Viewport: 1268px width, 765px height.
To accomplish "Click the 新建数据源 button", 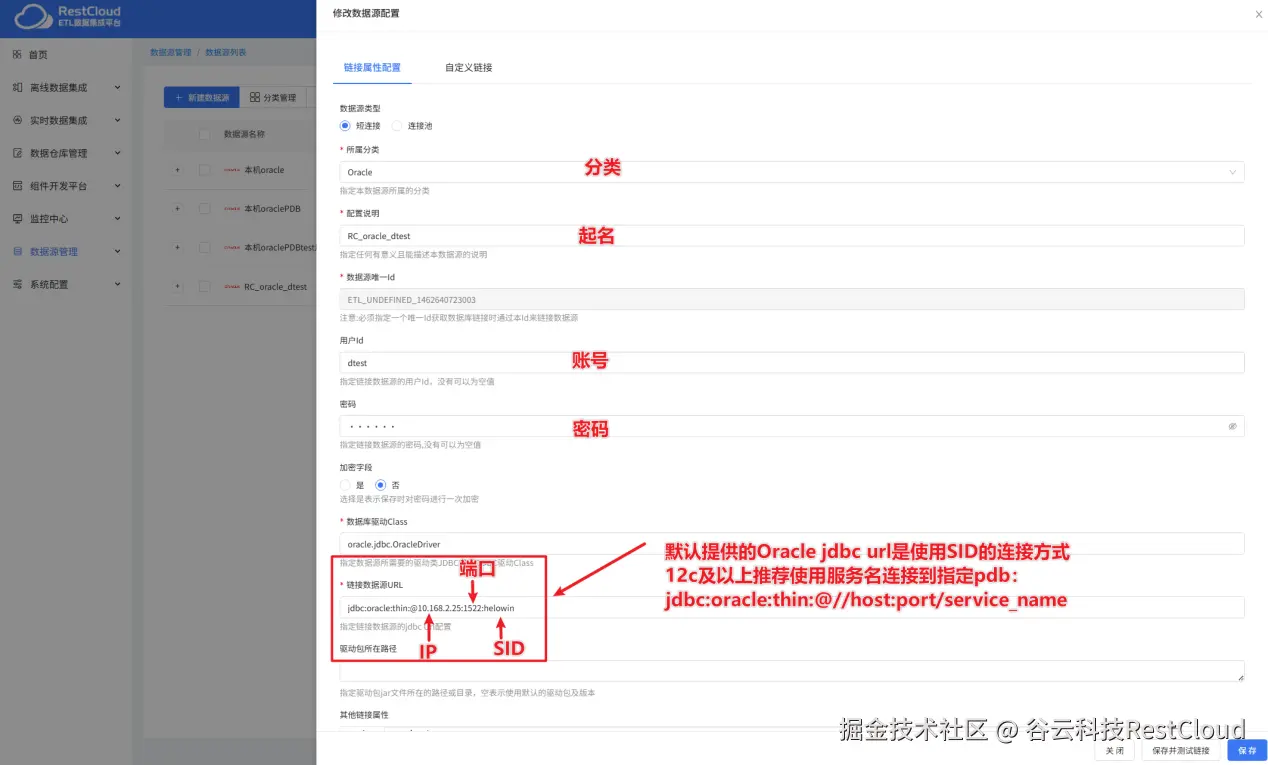I will pyautogui.click(x=201, y=97).
